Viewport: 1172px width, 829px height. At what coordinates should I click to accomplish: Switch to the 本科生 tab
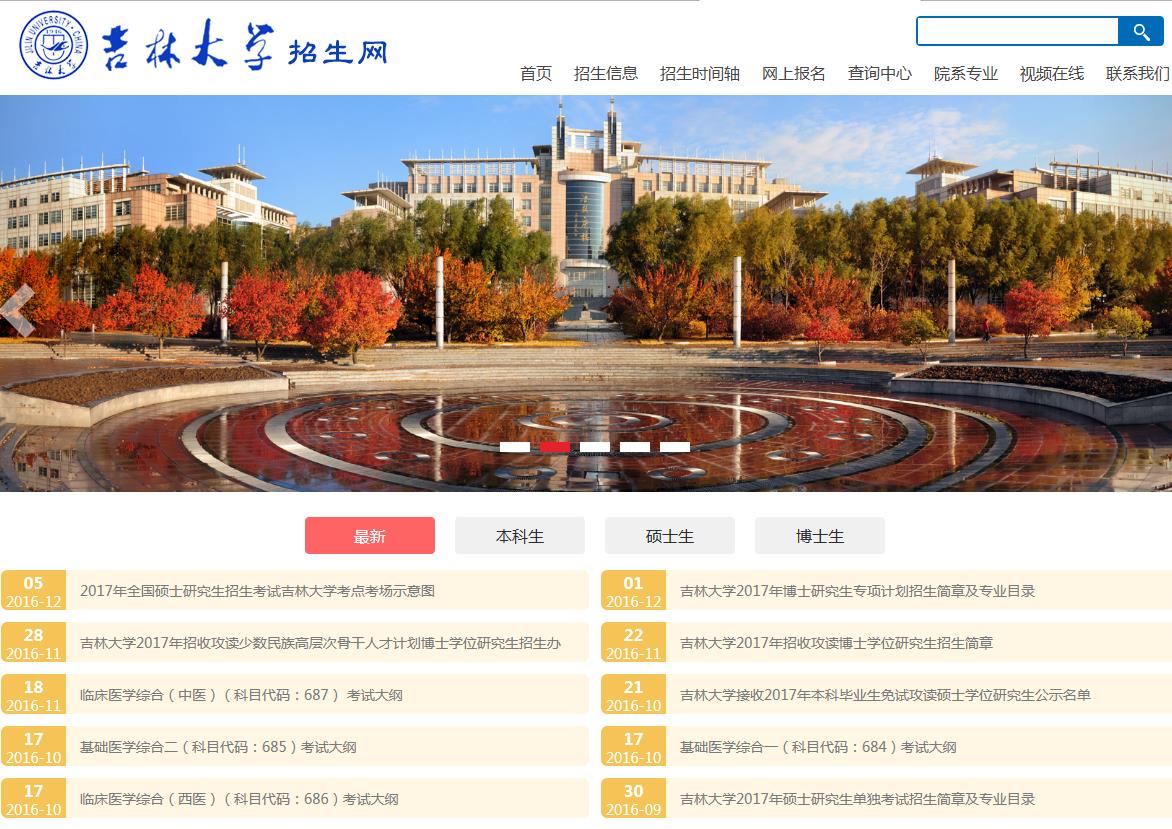tap(519, 535)
